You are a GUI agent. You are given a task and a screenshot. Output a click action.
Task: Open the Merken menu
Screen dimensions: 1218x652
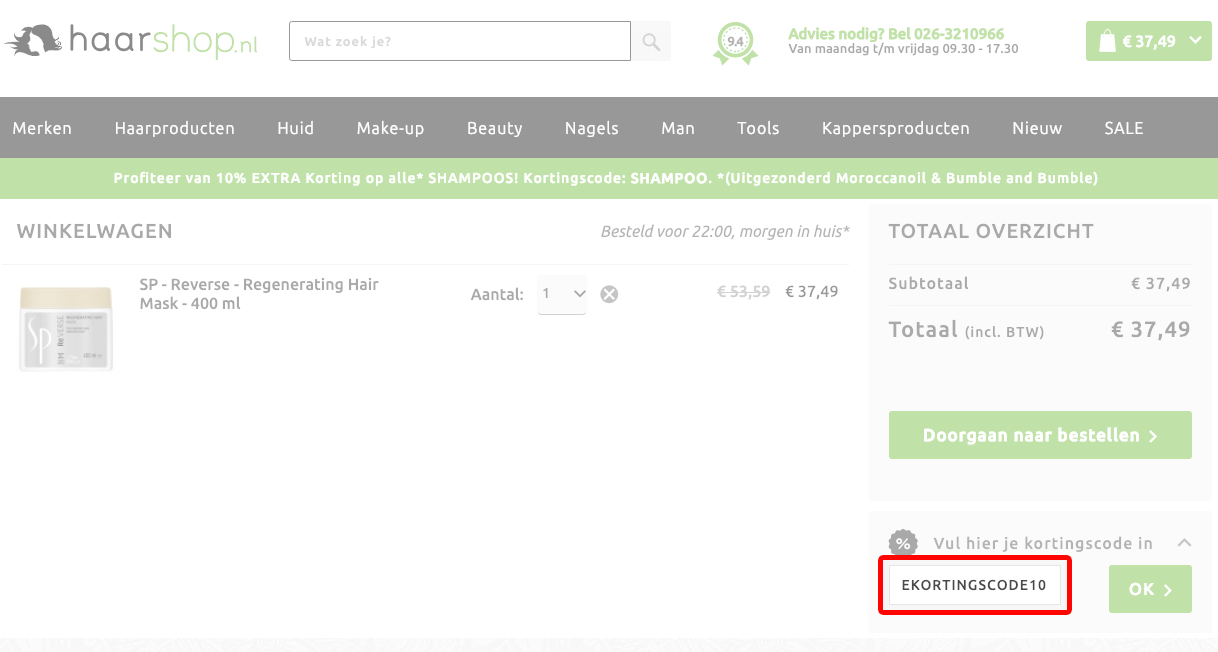pyautogui.click(x=42, y=128)
